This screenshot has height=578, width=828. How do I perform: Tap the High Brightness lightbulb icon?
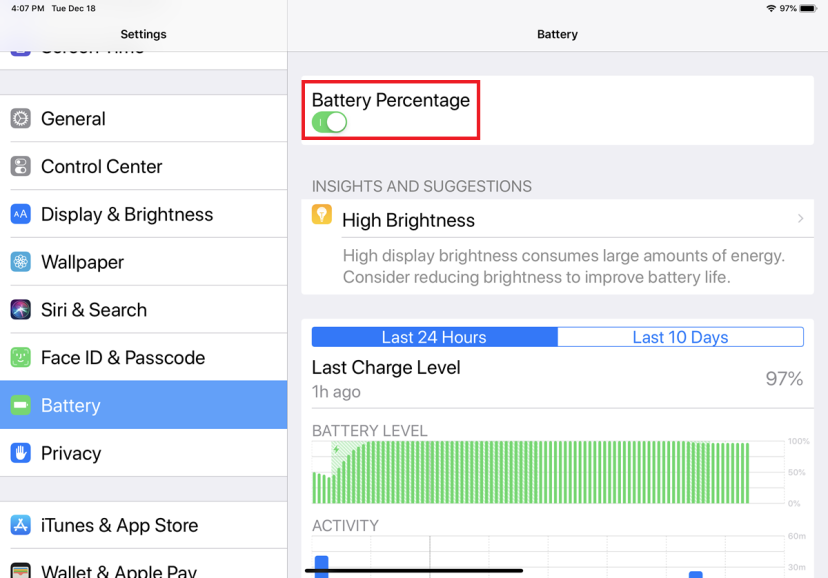coord(321,215)
